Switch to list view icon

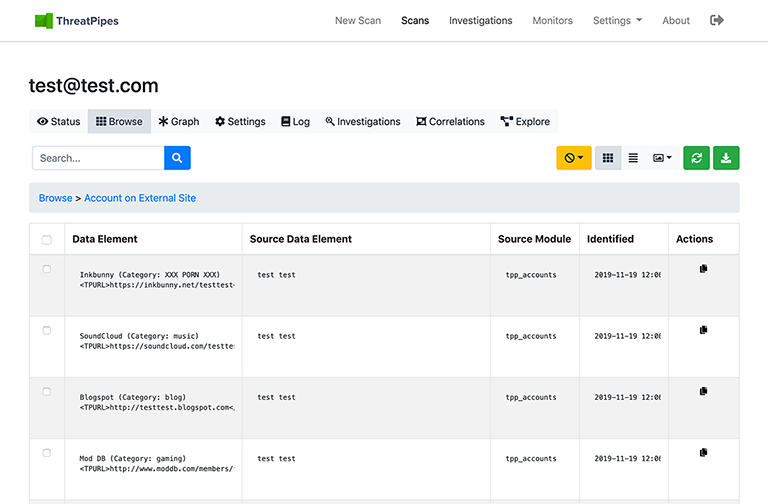tap(633, 158)
